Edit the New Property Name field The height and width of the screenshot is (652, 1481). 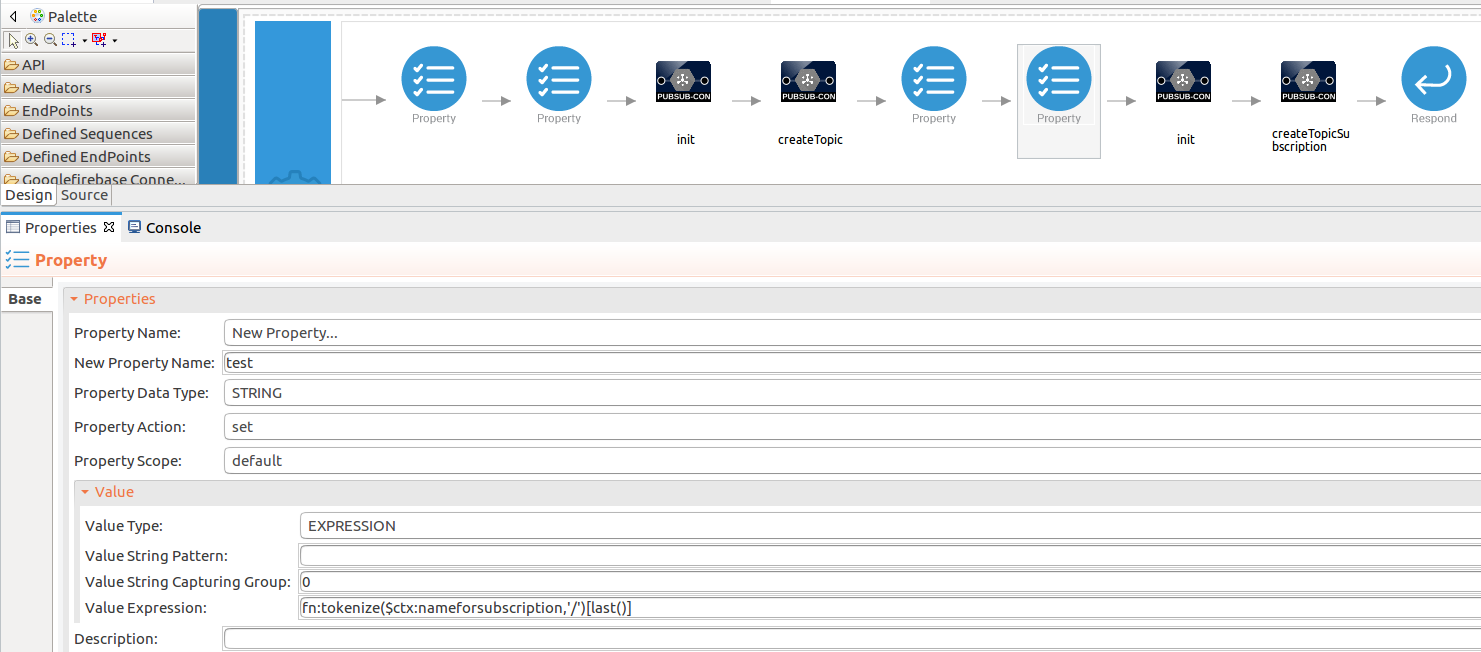pos(852,363)
